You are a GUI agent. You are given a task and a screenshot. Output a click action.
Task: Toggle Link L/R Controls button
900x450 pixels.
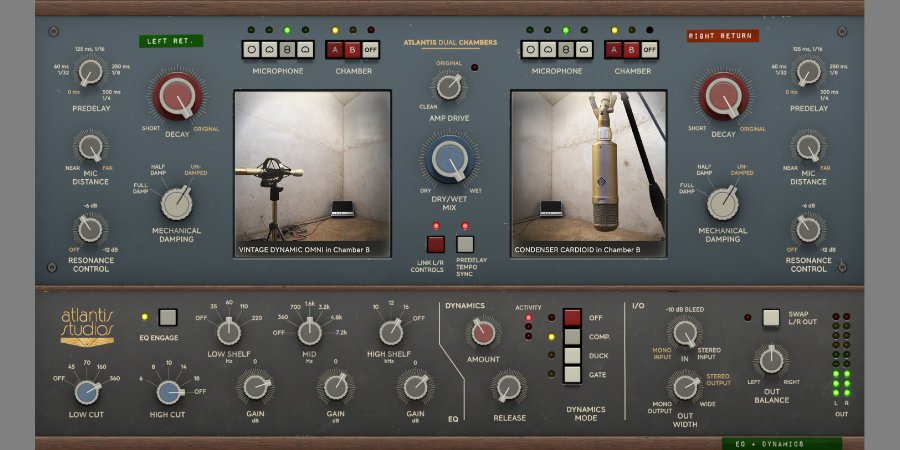pos(436,244)
